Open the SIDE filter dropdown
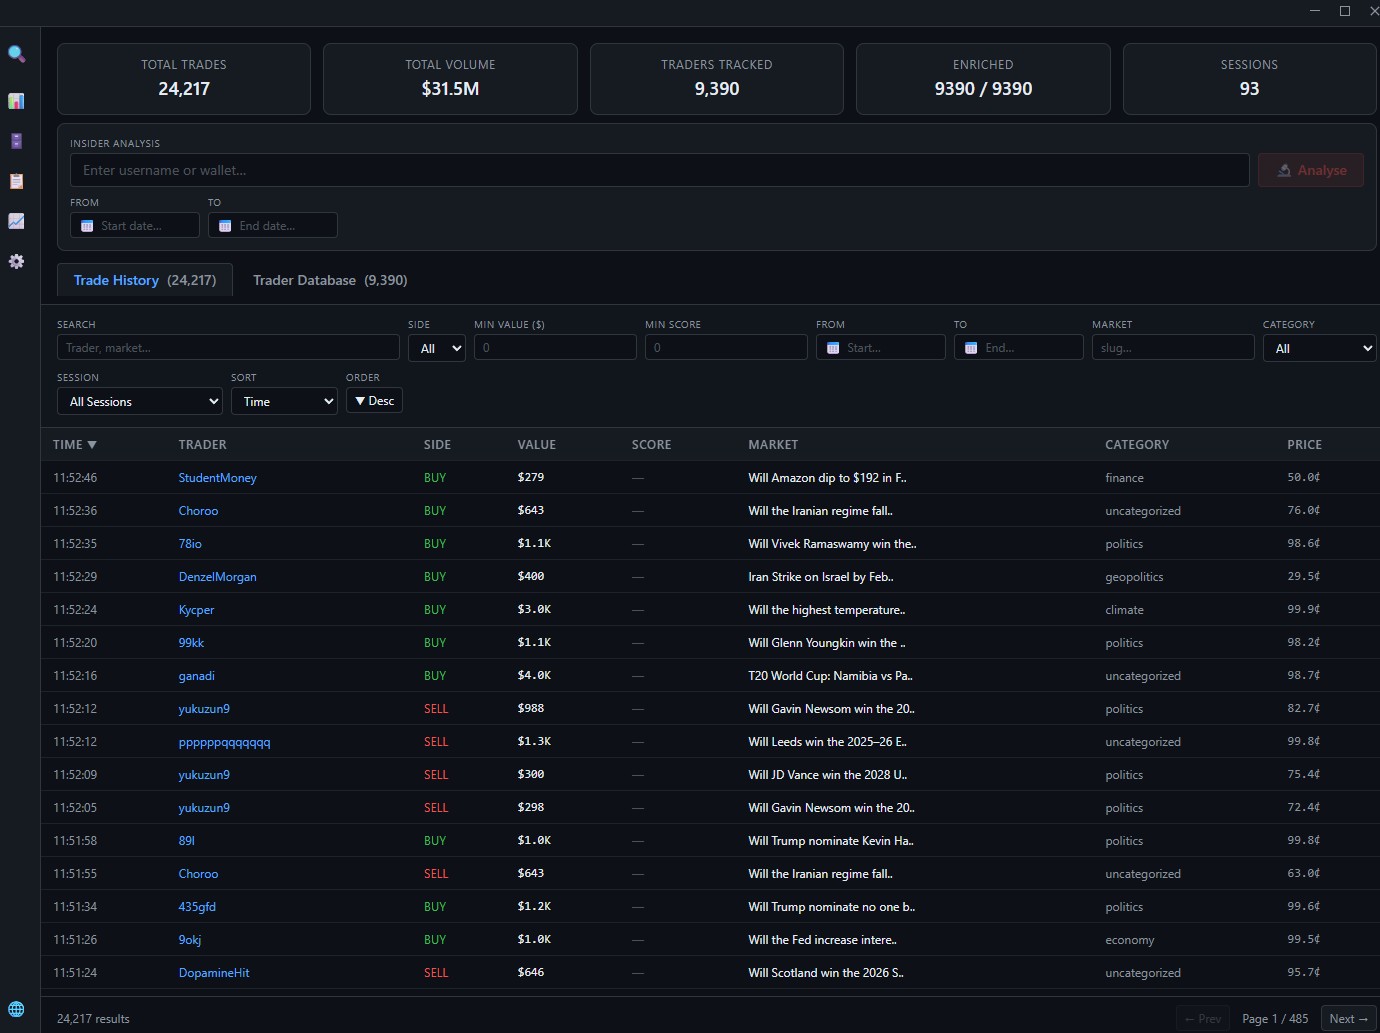 click(436, 347)
